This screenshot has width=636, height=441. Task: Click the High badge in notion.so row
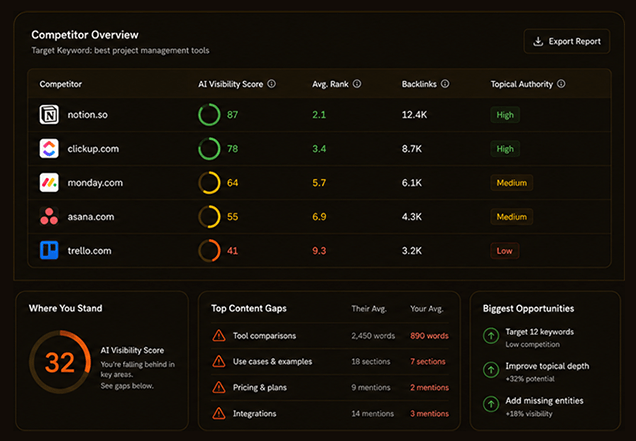pyautogui.click(x=505, y=115)
